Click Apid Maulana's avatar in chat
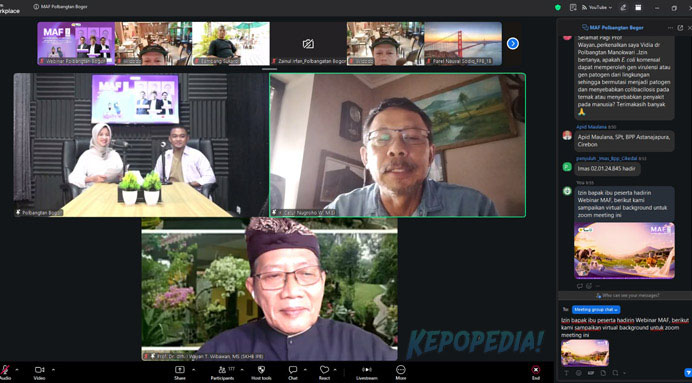Image resolution: width=692 pixels, height=383 pixels. point(567,135)
